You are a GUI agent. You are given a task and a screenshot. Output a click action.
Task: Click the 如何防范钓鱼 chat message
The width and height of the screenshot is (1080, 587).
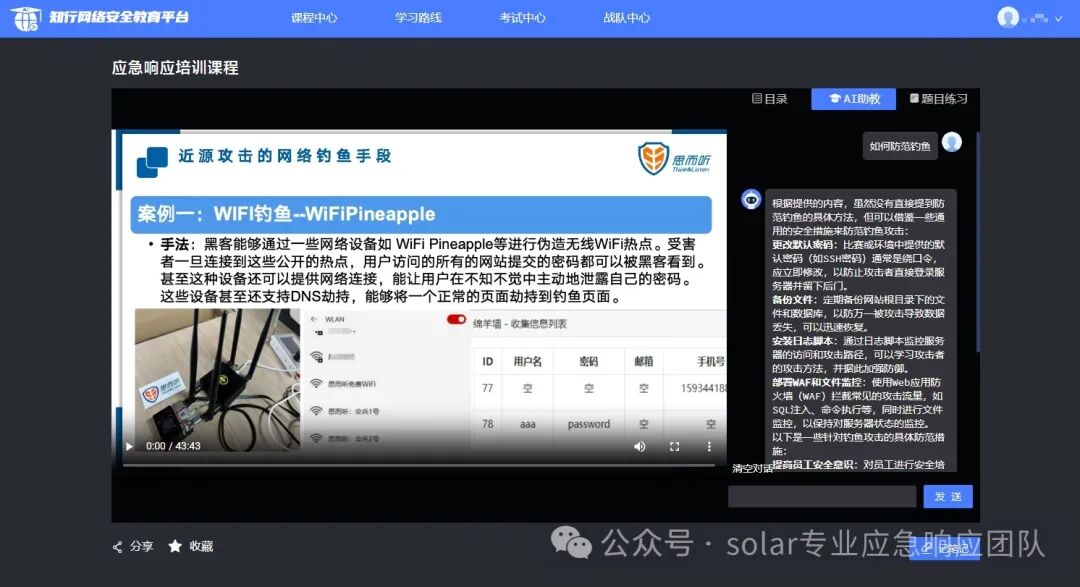pos(900,146)
